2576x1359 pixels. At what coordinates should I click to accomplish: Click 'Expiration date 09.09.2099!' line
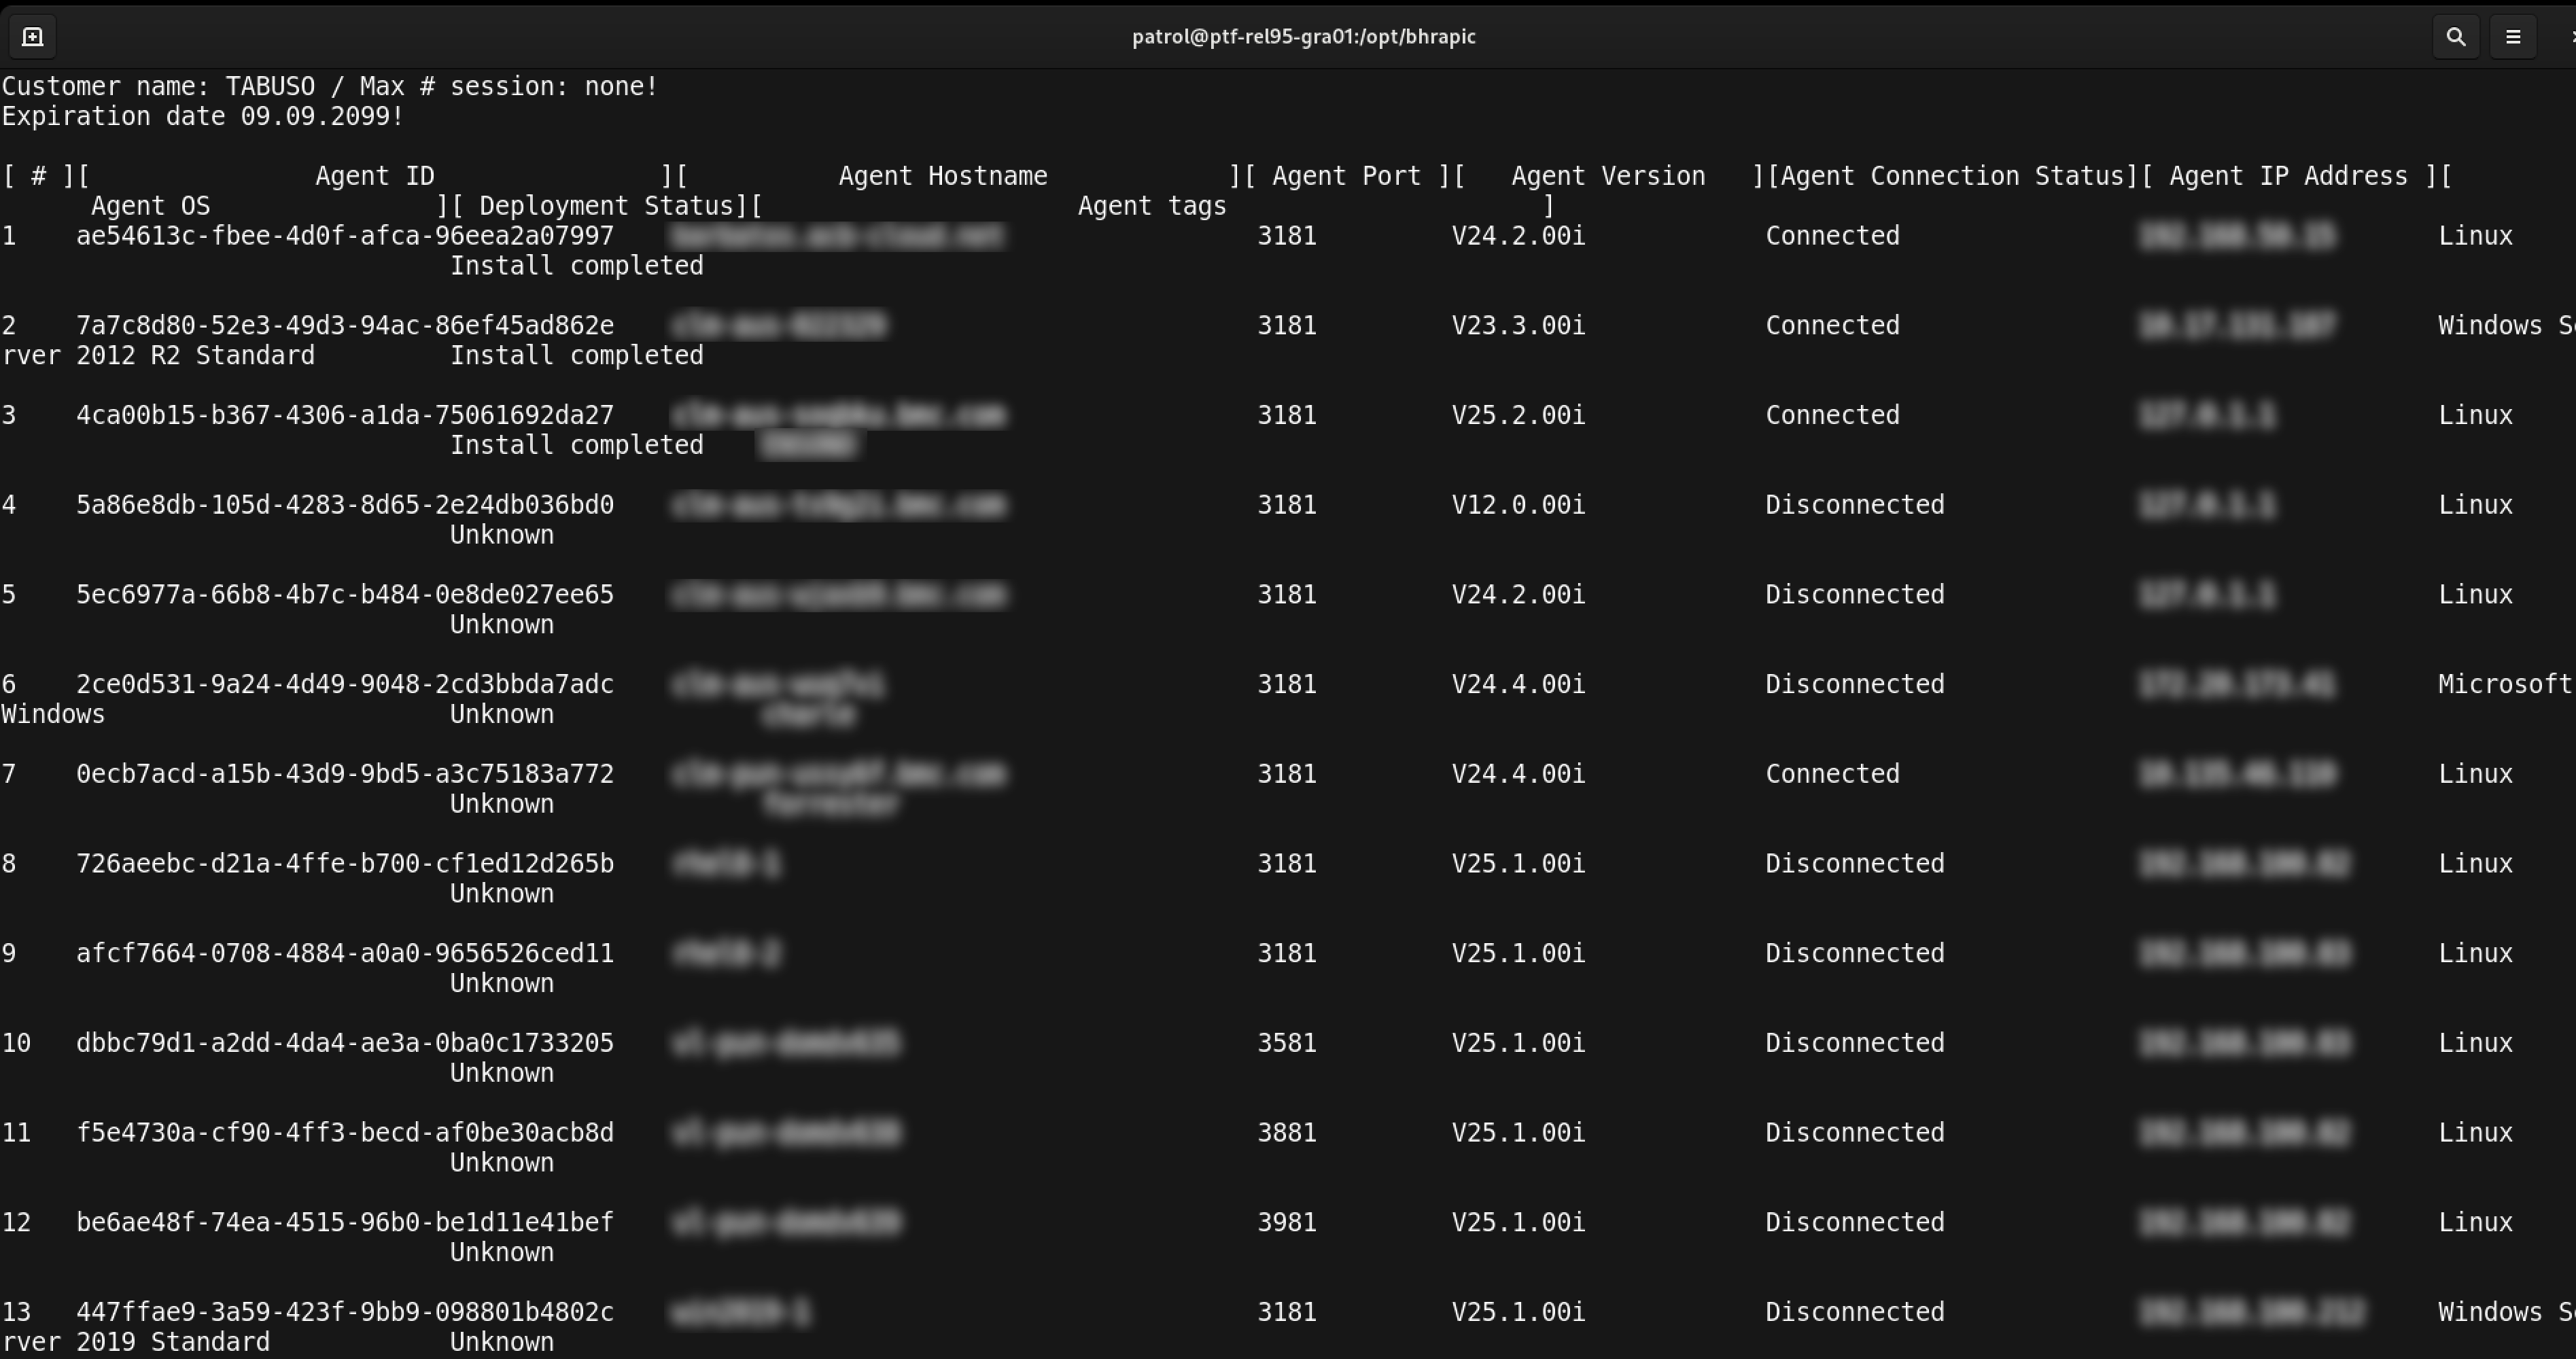(x=202, y=116)
